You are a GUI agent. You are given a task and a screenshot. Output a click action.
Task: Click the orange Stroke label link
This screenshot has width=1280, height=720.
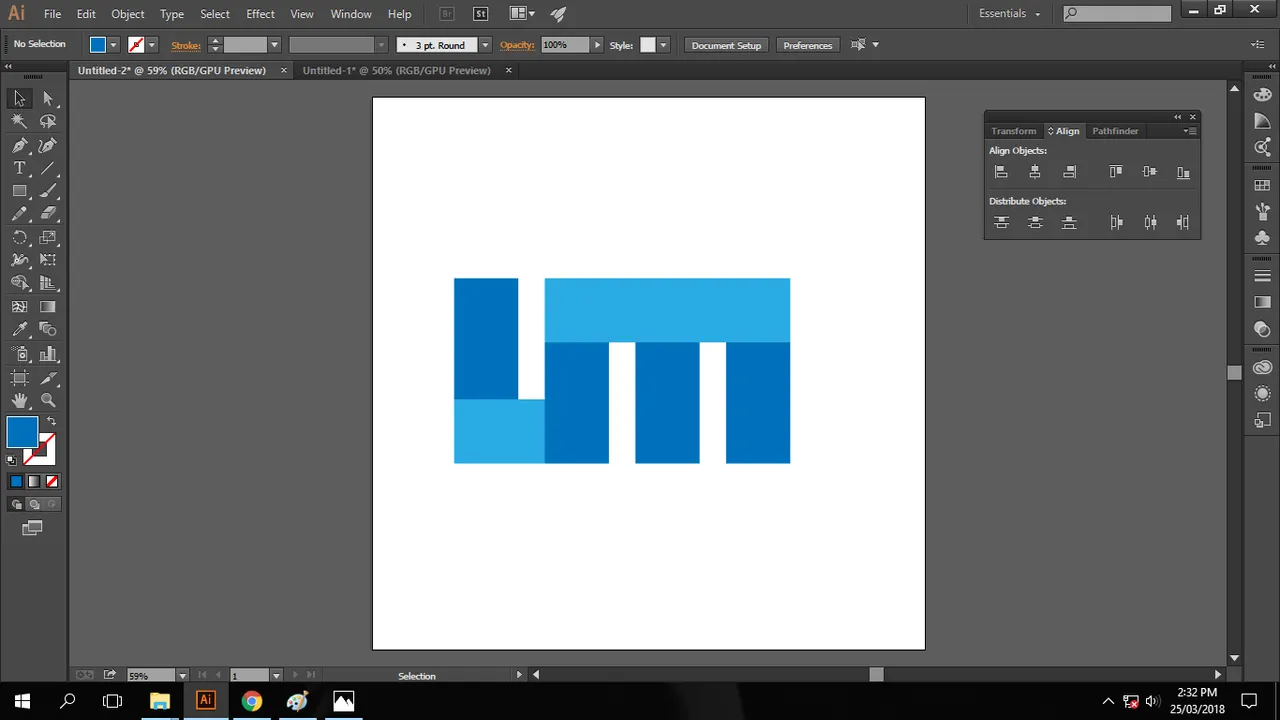(186, 45)
